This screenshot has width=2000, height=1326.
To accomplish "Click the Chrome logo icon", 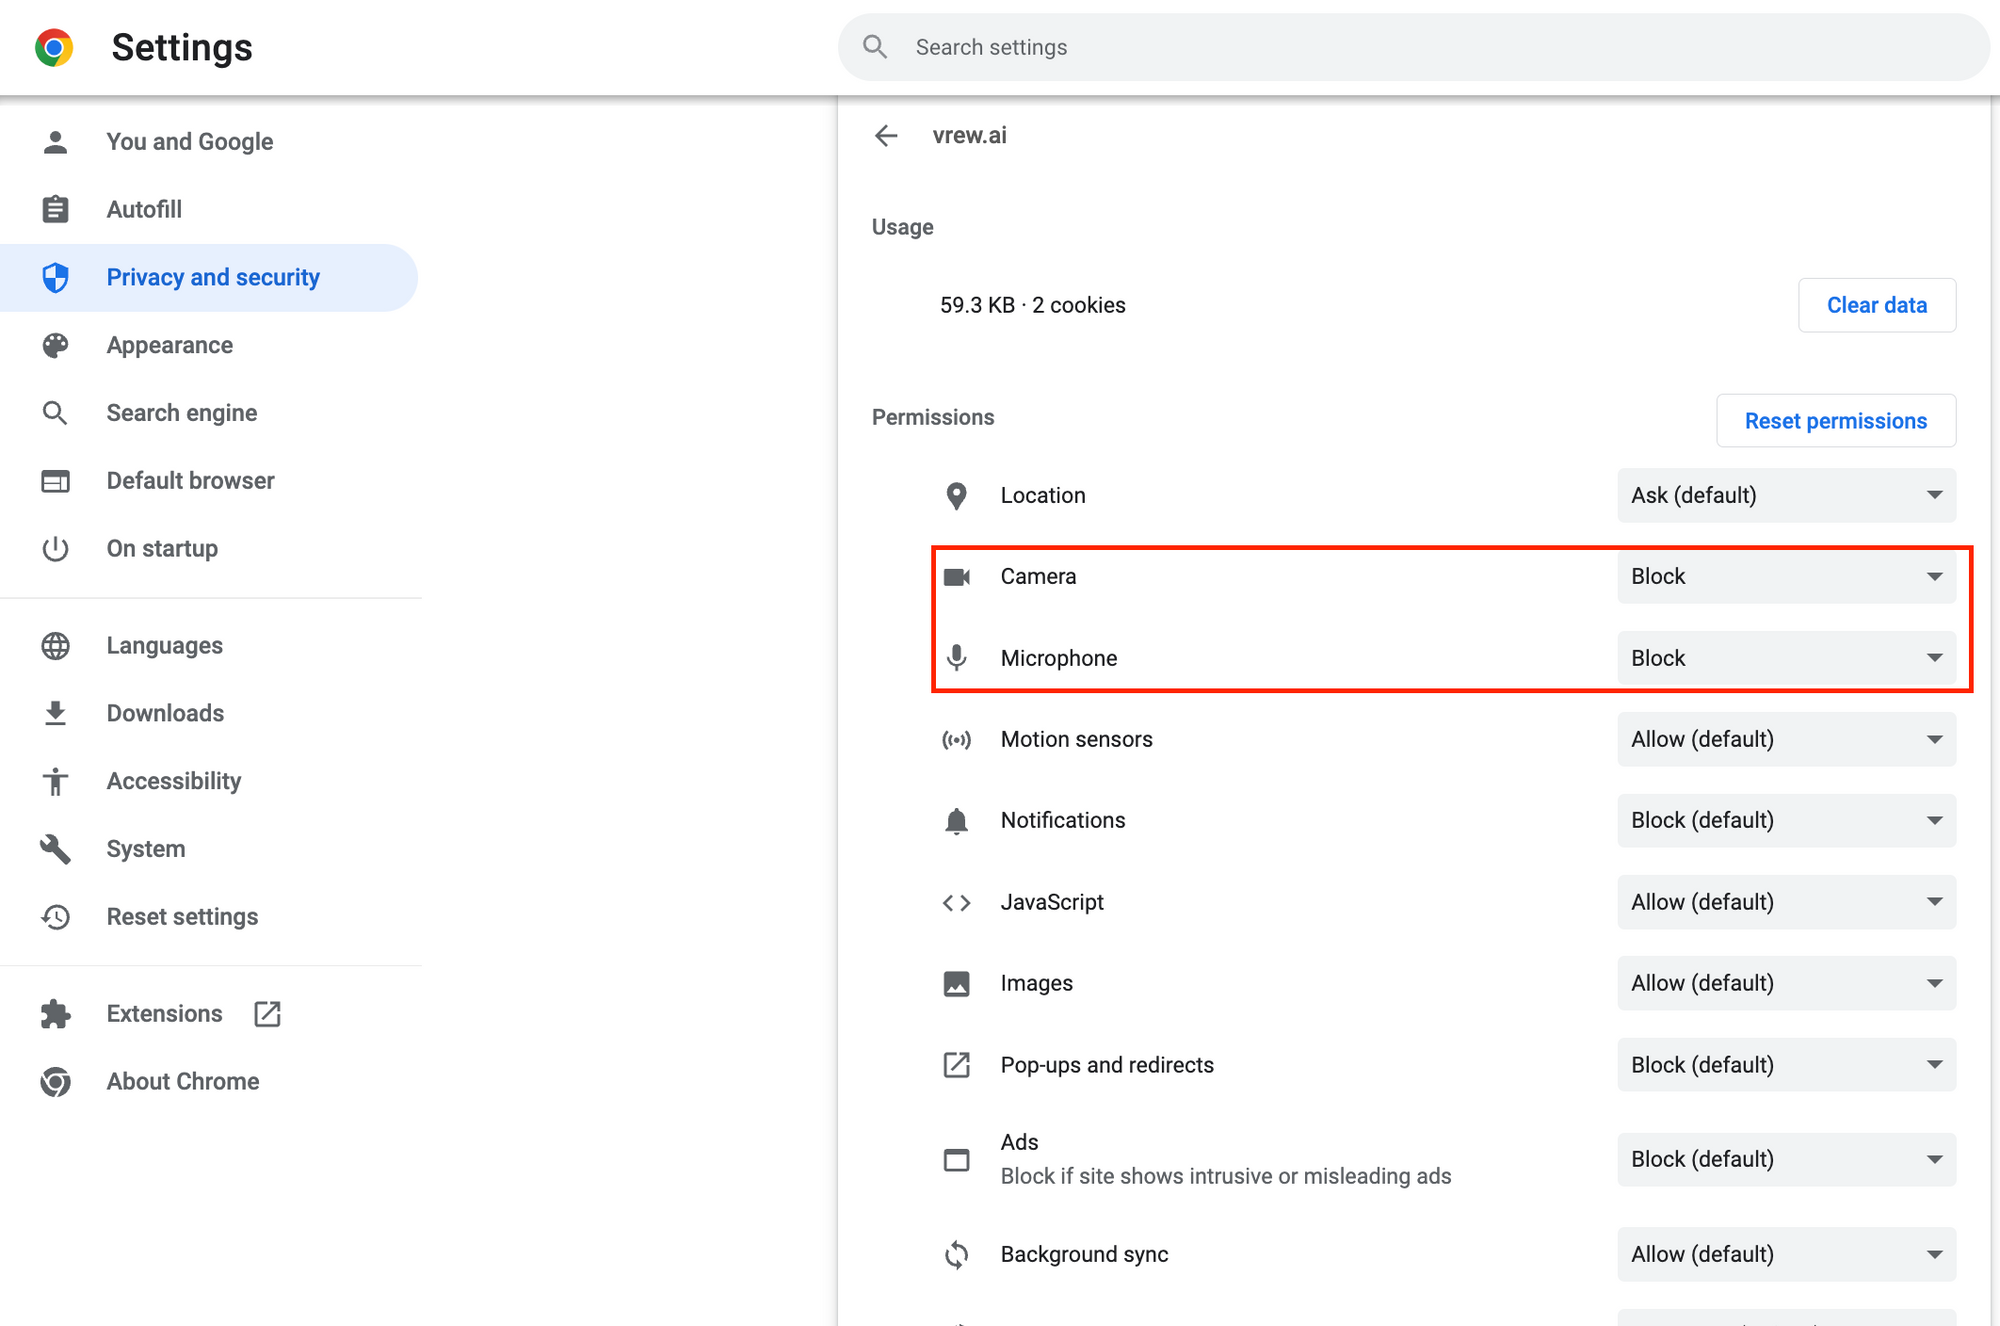I will click(54, 47).
